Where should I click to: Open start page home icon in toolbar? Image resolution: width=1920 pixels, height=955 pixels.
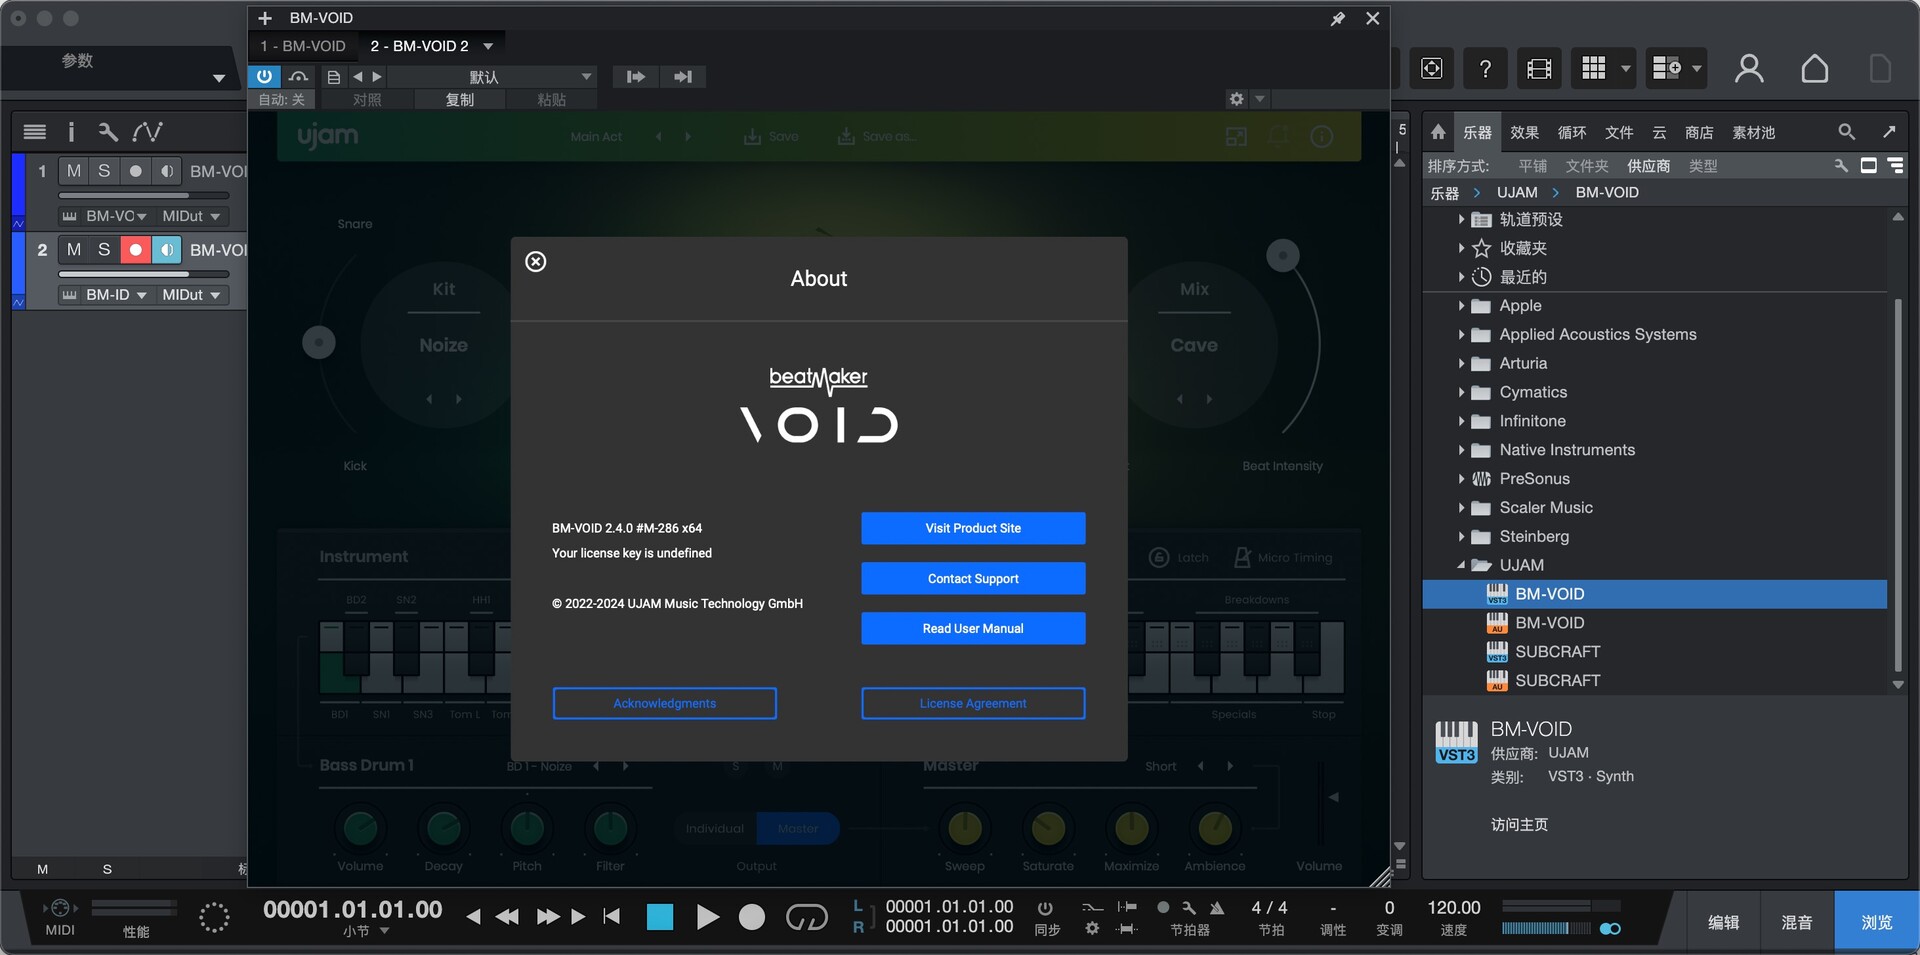click(1814, 68)
